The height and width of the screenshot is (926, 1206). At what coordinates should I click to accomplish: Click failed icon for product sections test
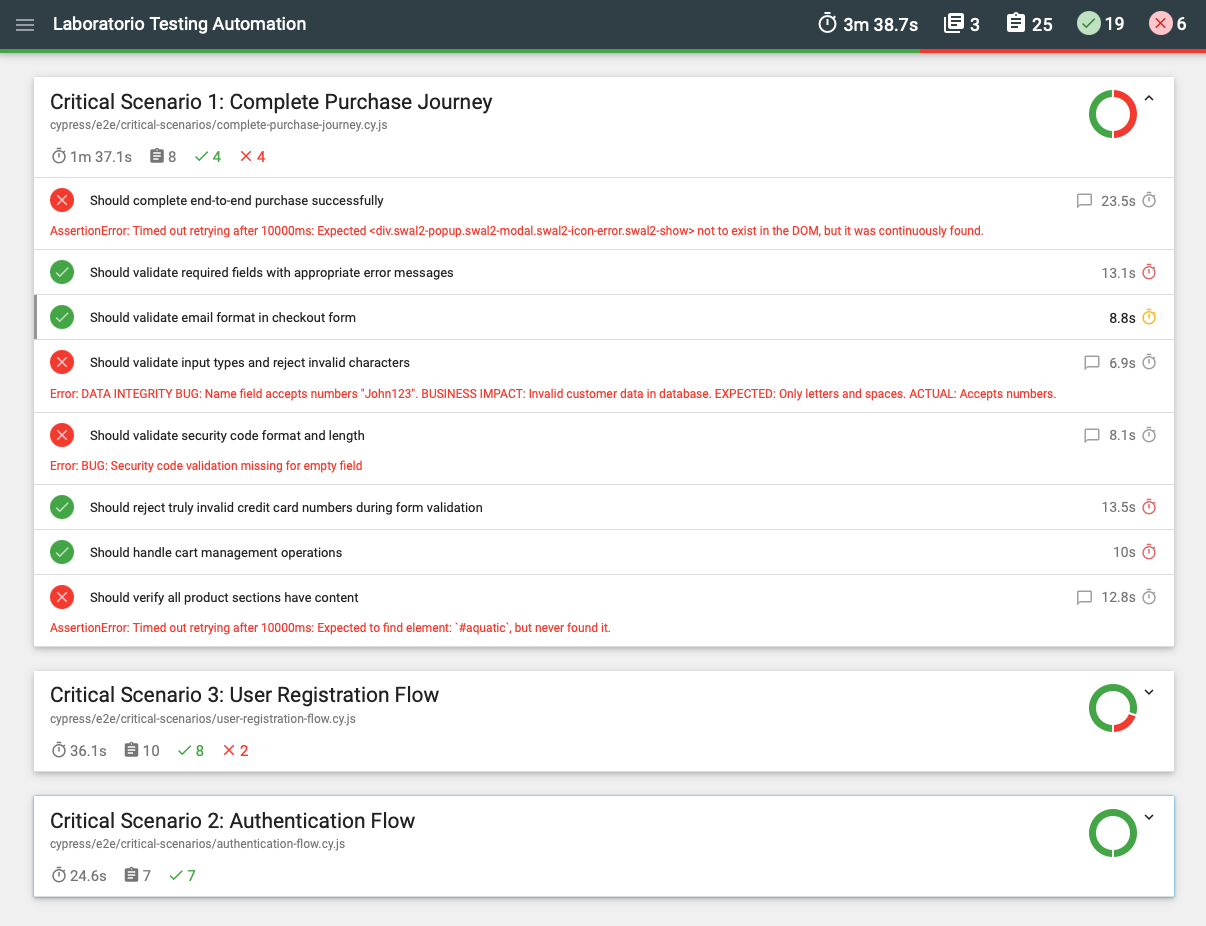pos(62,597)
